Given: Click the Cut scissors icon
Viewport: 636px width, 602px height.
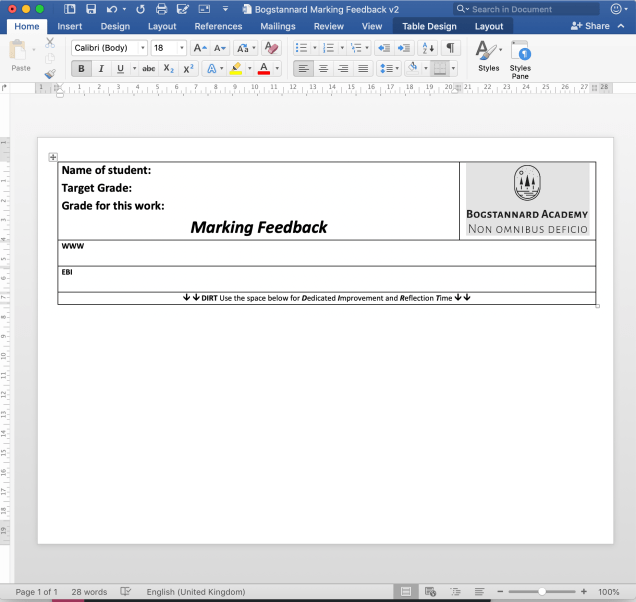Looking at the screenshot, I should (50, 42).
